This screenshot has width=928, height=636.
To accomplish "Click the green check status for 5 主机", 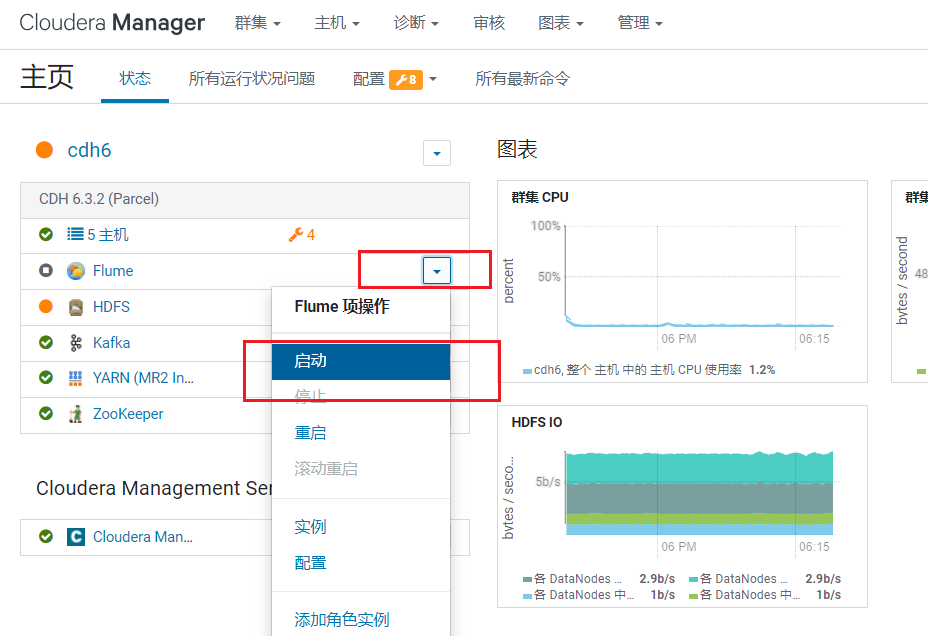I will pos(46,234).
